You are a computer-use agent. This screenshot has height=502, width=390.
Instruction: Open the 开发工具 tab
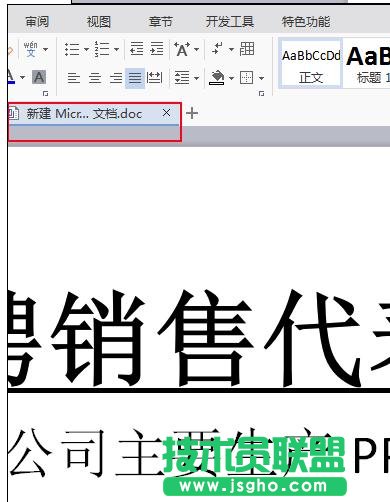[x=230, y=22]
